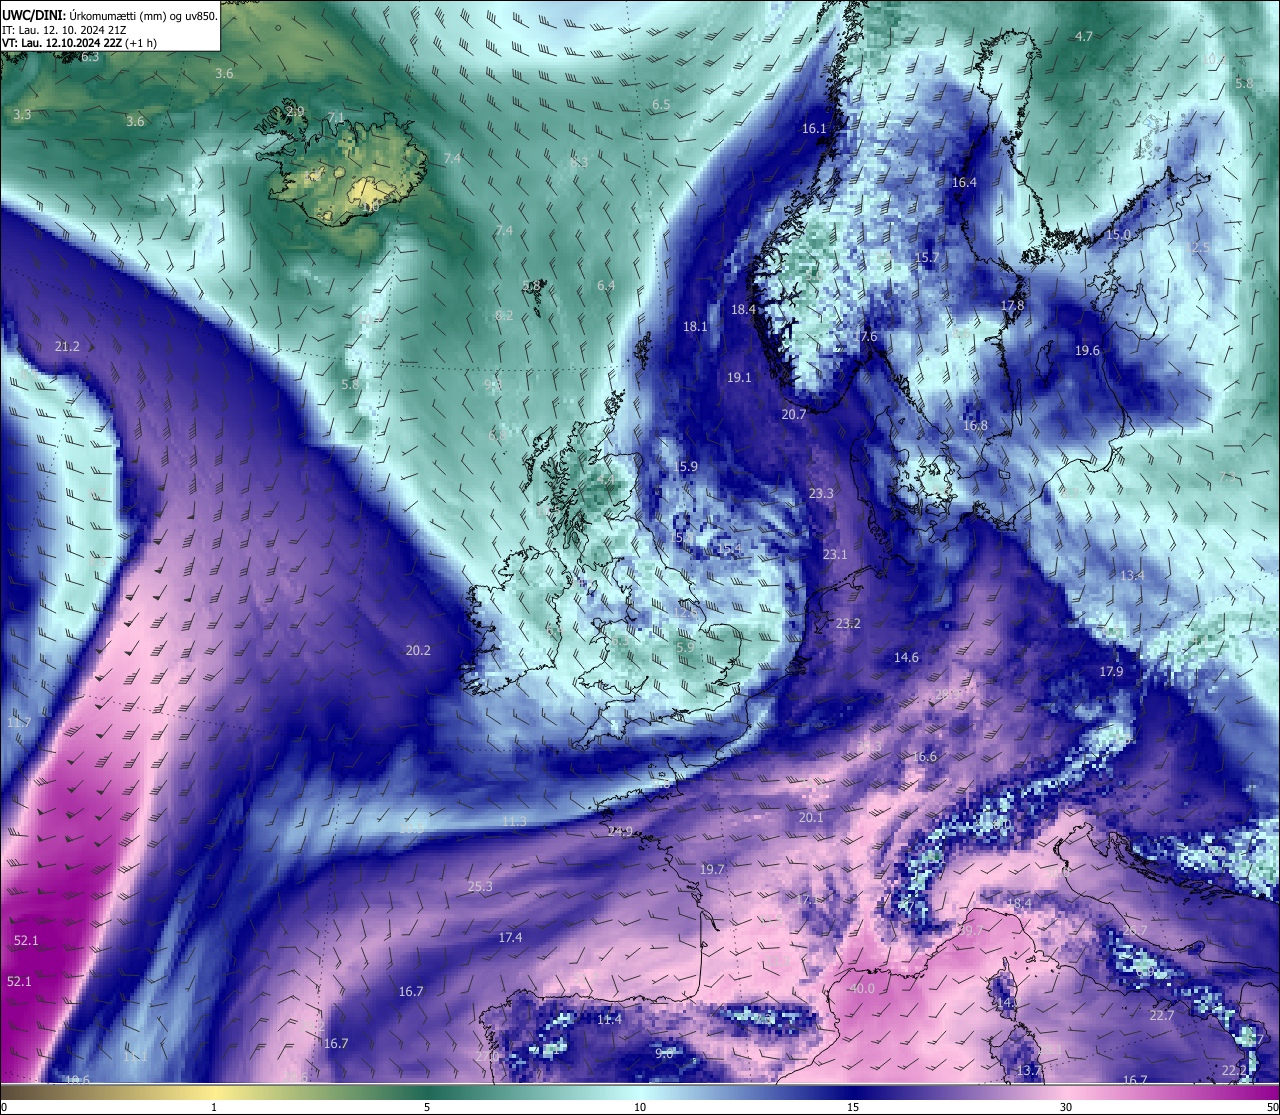The width and height of the screenshot is (1280, 1115).
Task: Select the 22.7 value over Italy
Action: click(1161, 1015)
